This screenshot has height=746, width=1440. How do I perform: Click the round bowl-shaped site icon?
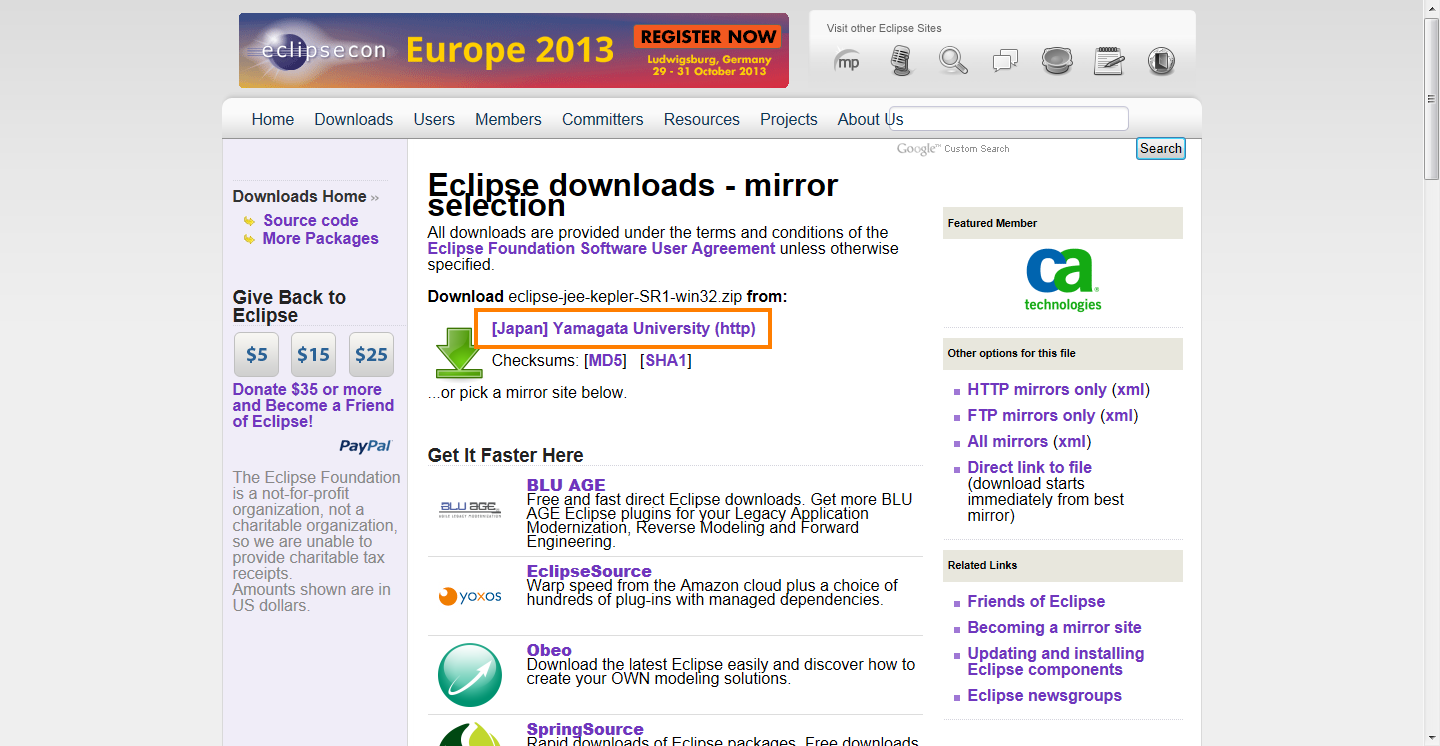(1057, 60)
